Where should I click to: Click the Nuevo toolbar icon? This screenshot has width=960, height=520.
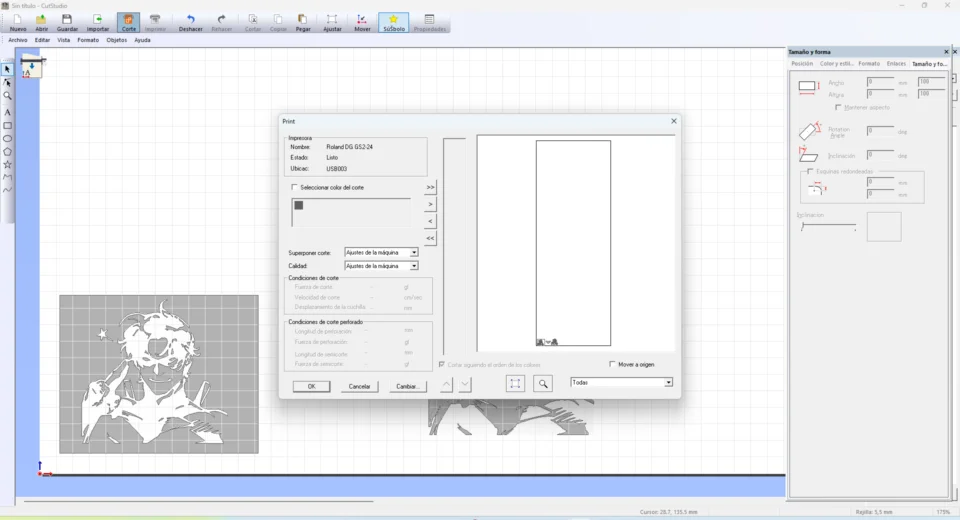click(x=18, y=23)
